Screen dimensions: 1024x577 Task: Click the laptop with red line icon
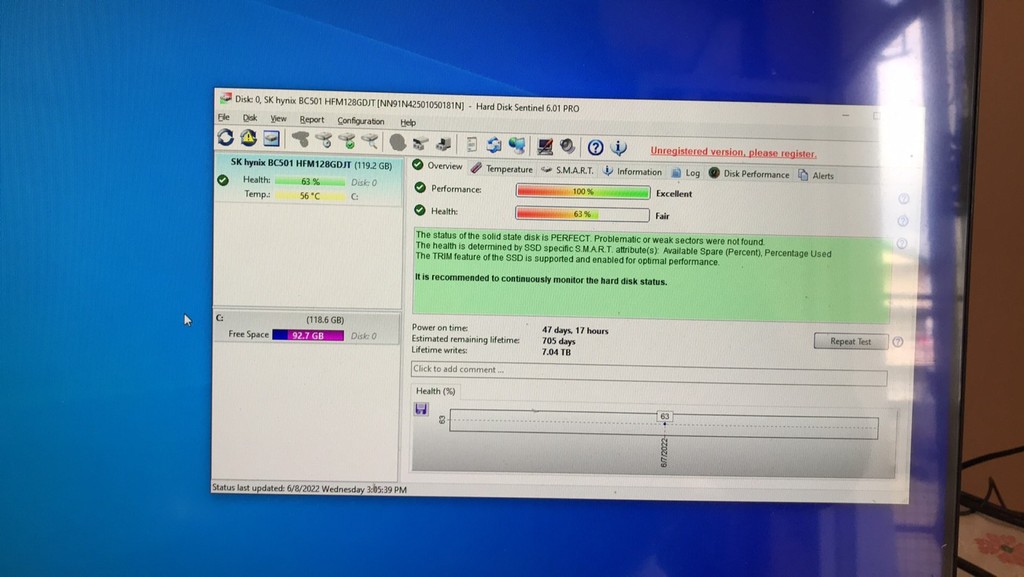tap(545, 146)
